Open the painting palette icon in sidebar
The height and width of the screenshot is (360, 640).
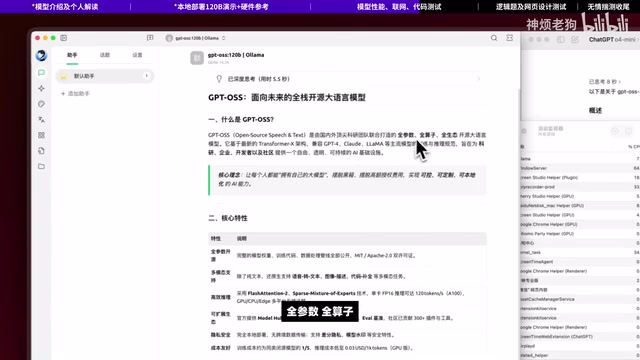coord(41,104)
